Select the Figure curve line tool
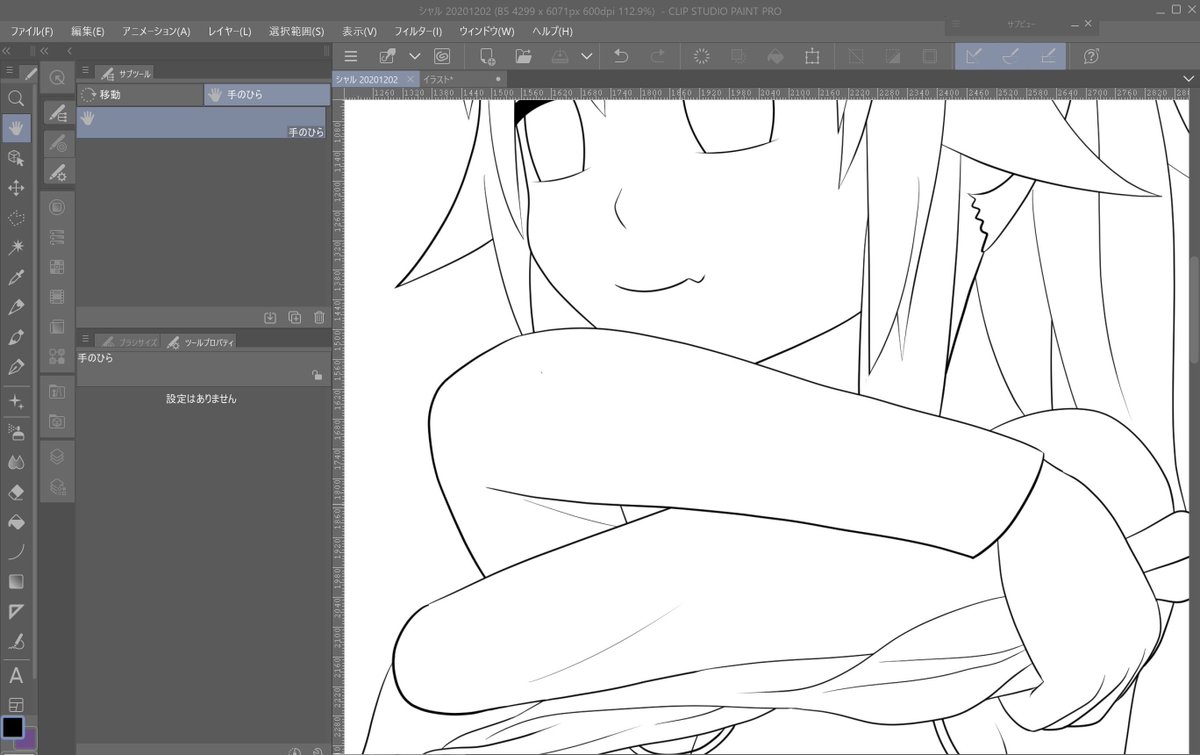This screenshot has height=755, width=1200. point(16,551)
